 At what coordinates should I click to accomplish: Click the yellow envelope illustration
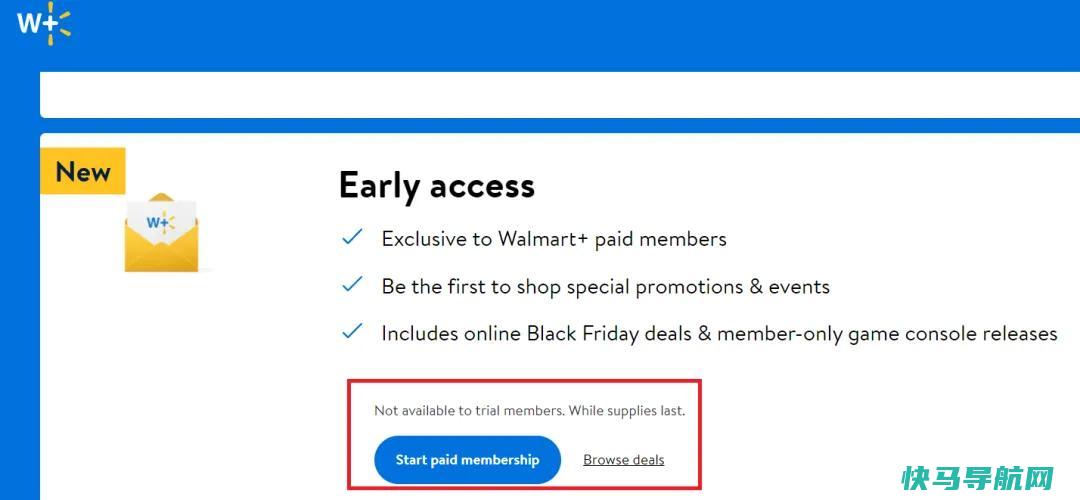(162, 233)
